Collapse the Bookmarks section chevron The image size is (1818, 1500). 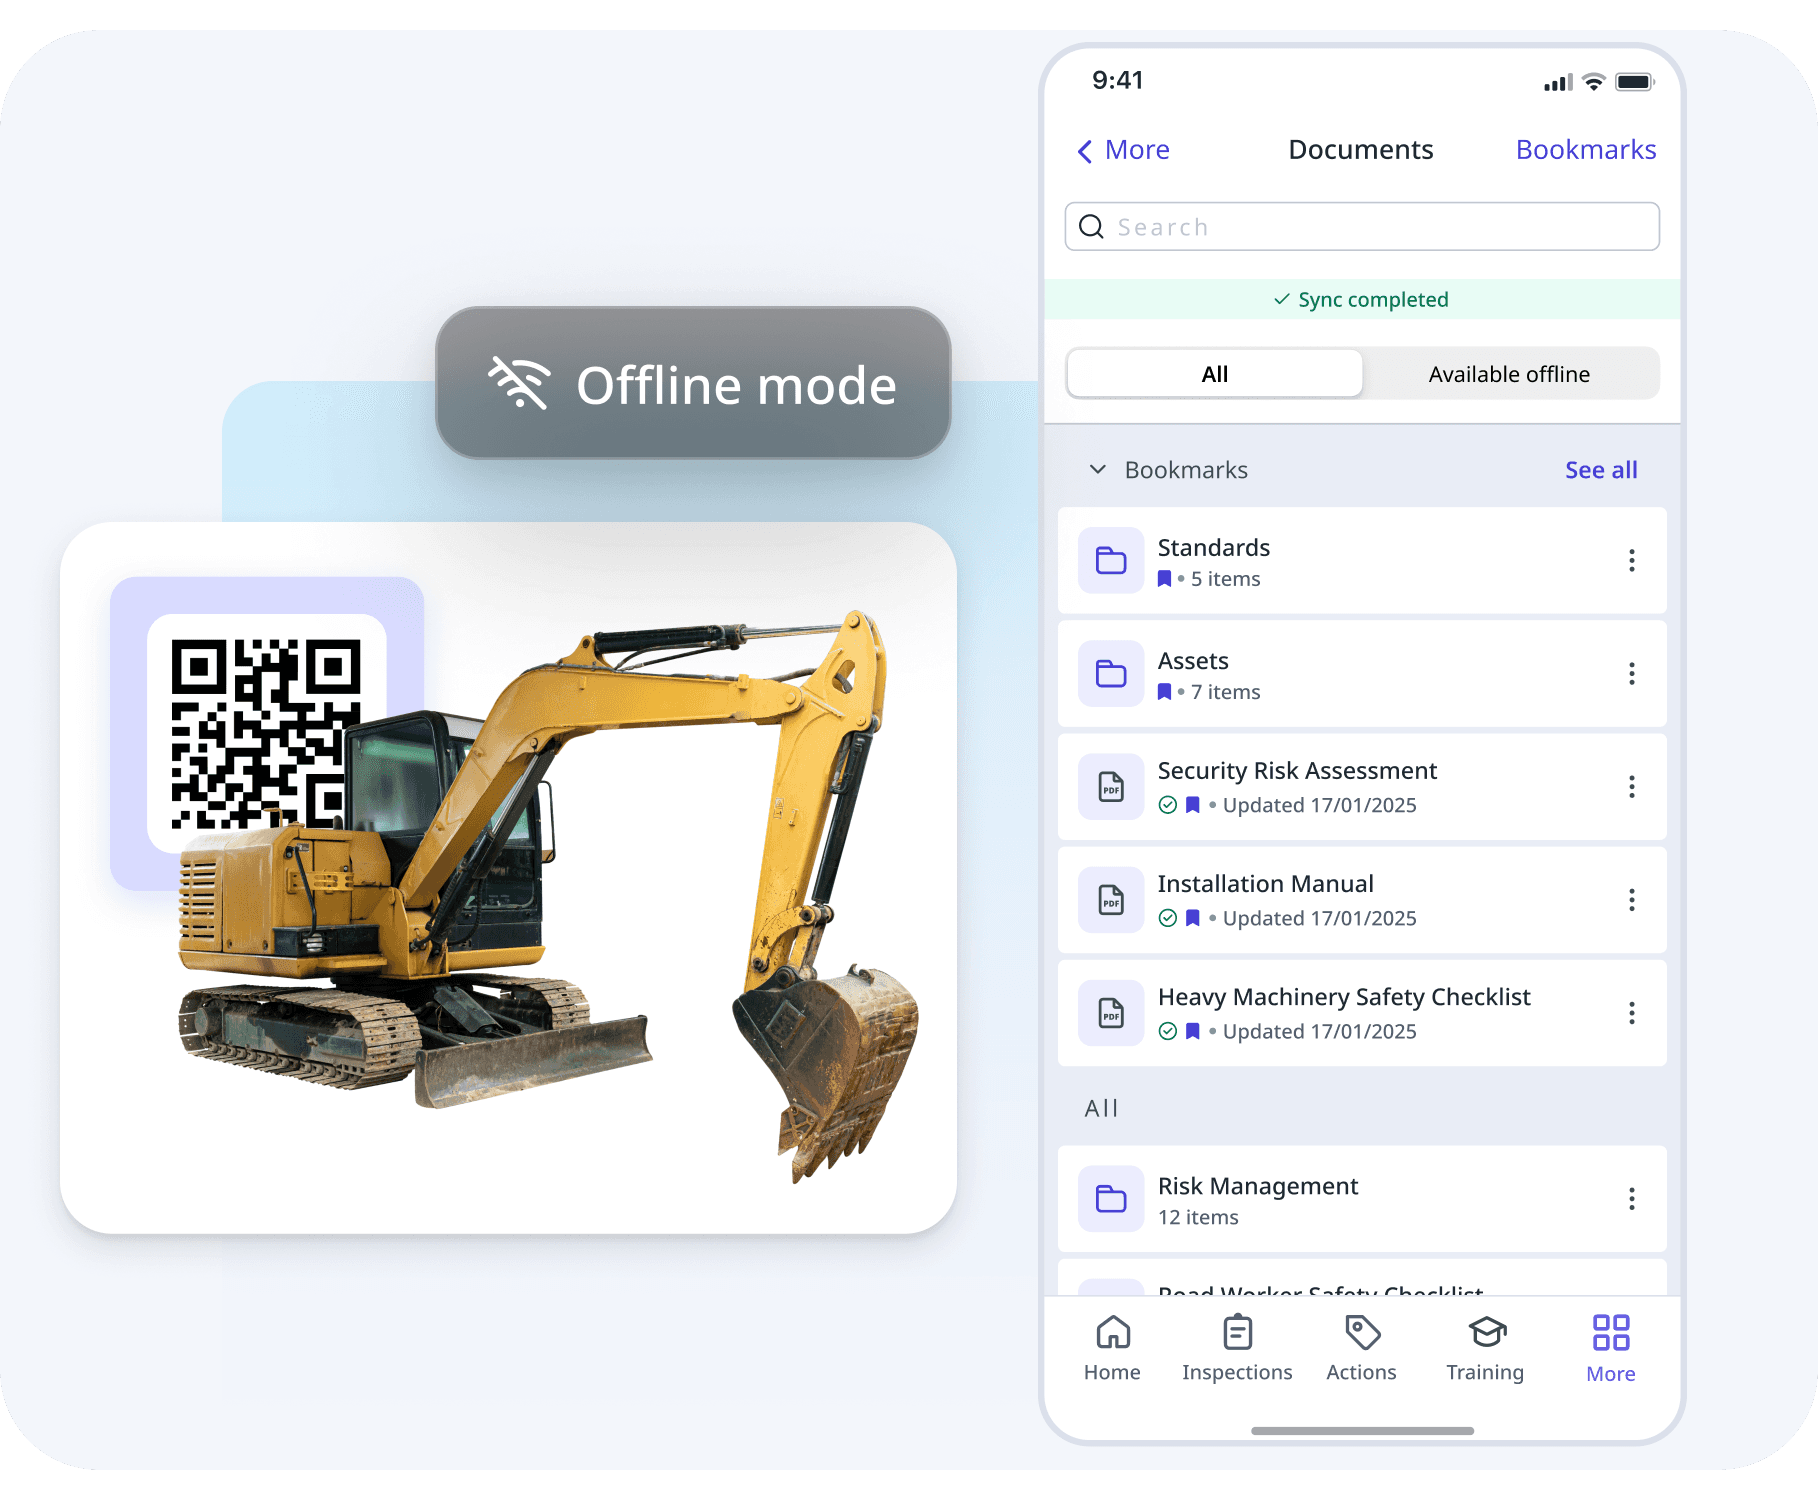(1097, 470)
